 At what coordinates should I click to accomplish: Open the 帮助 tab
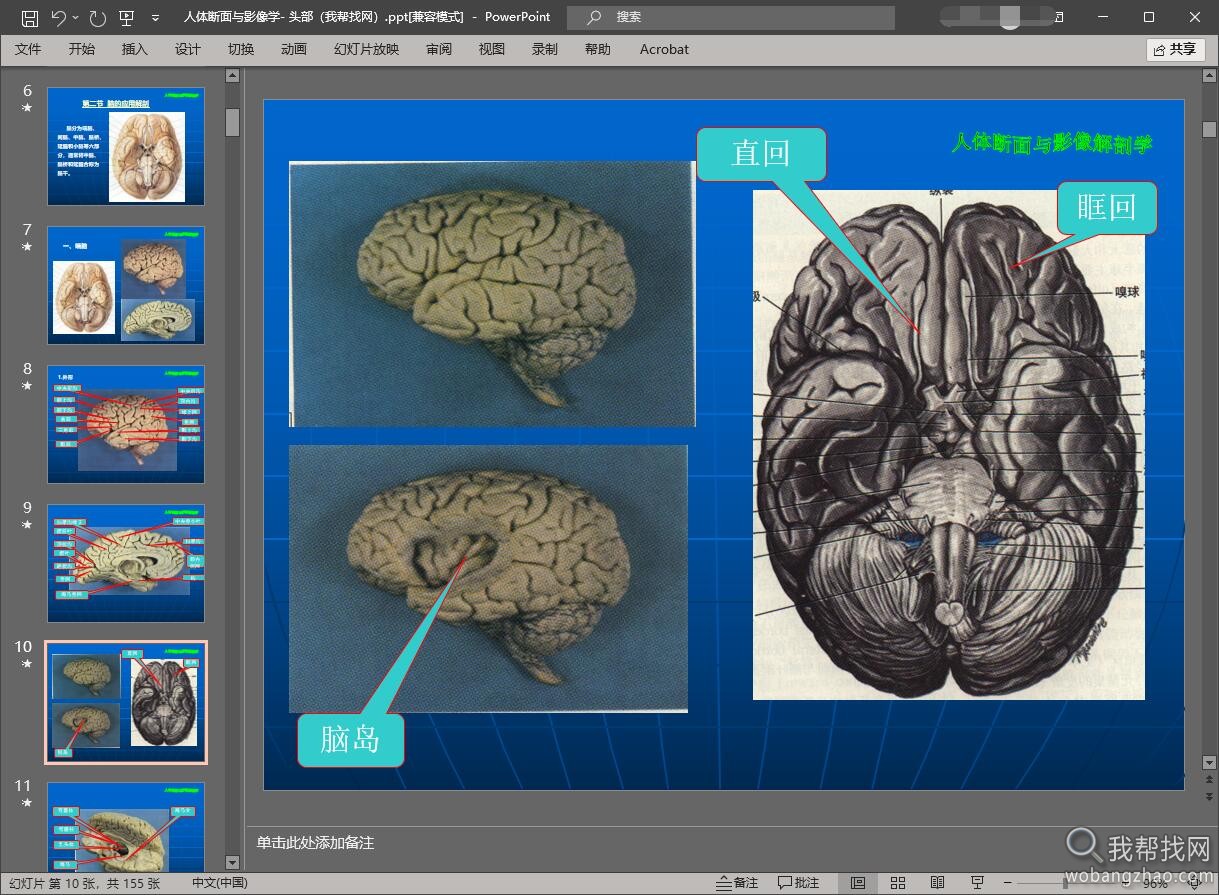pos(598,49)
